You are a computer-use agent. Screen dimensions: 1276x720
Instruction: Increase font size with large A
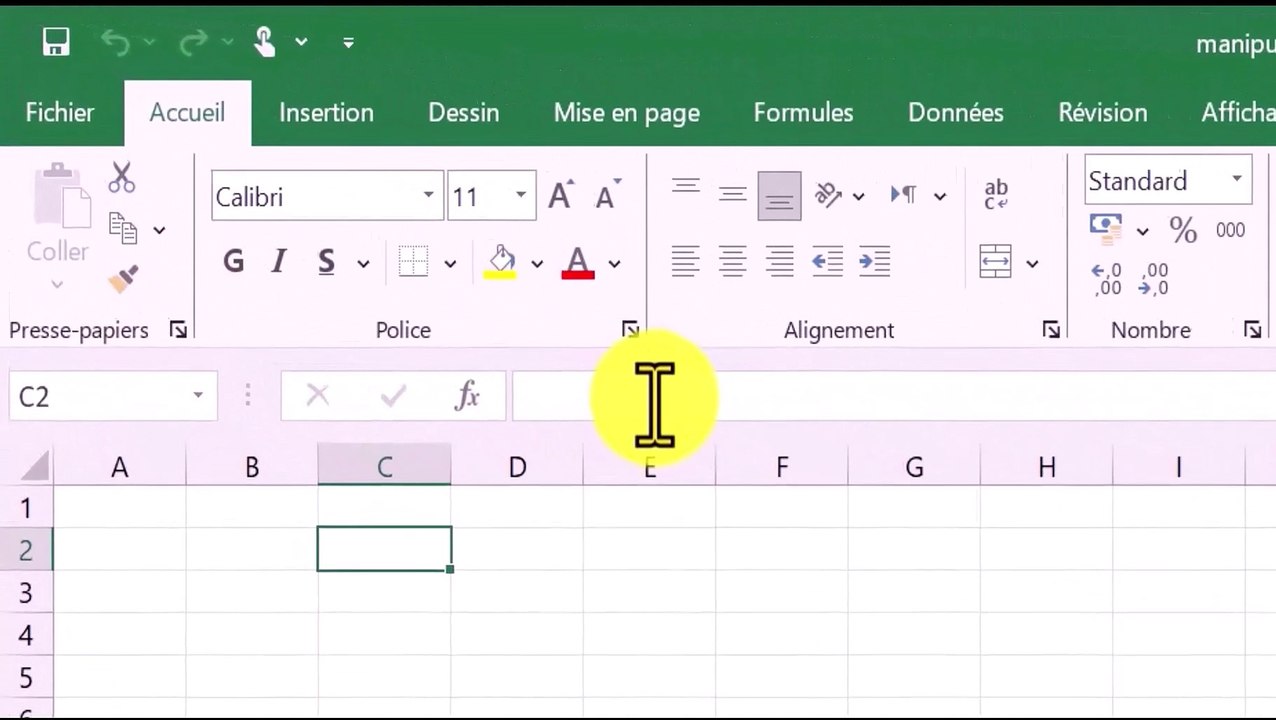[x=561, y=196]
